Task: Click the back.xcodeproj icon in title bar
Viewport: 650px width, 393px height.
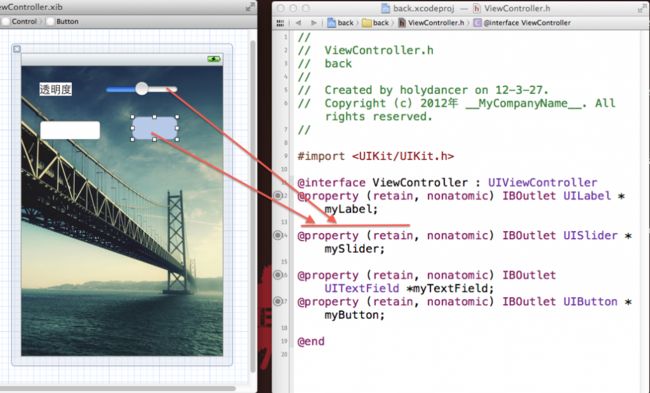Action: tap(386, 8)
